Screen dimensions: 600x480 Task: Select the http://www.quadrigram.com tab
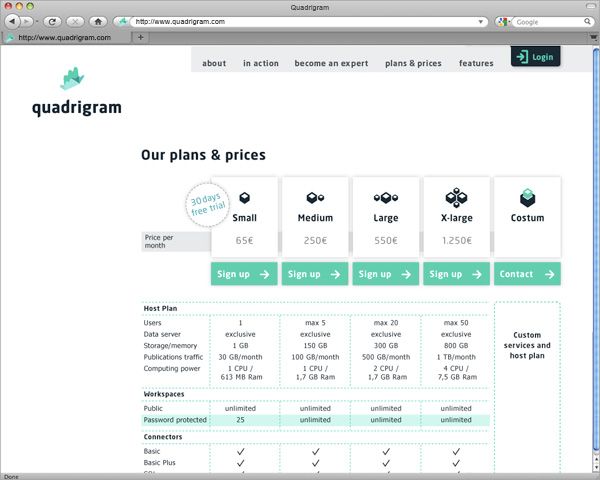(65, 38)
